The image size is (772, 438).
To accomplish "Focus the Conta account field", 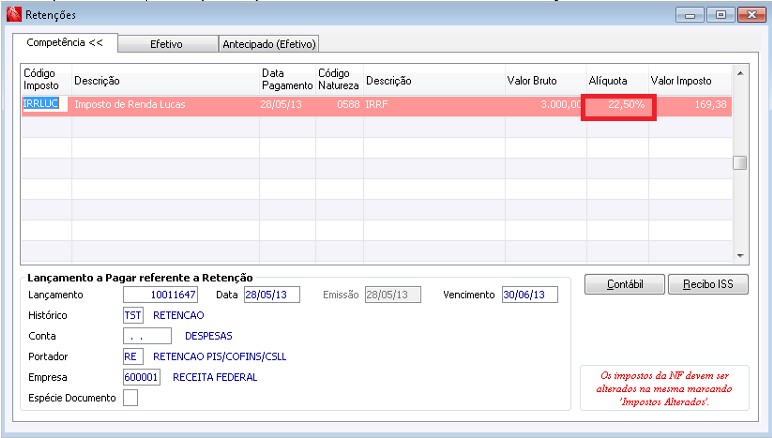I will pos(147,336).
